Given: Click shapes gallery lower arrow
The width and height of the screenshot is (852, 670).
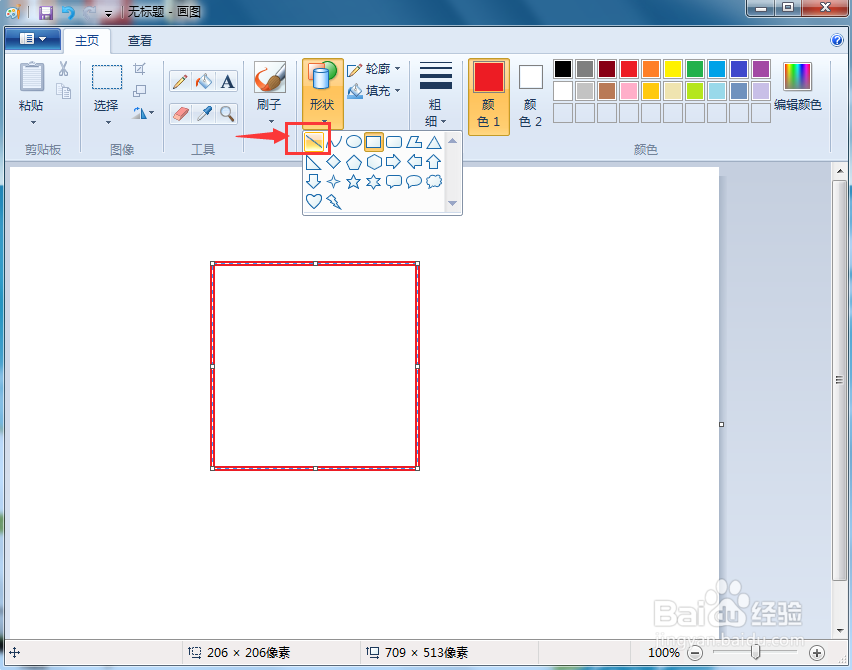Looking at the screenshot, I should (453, 204).
